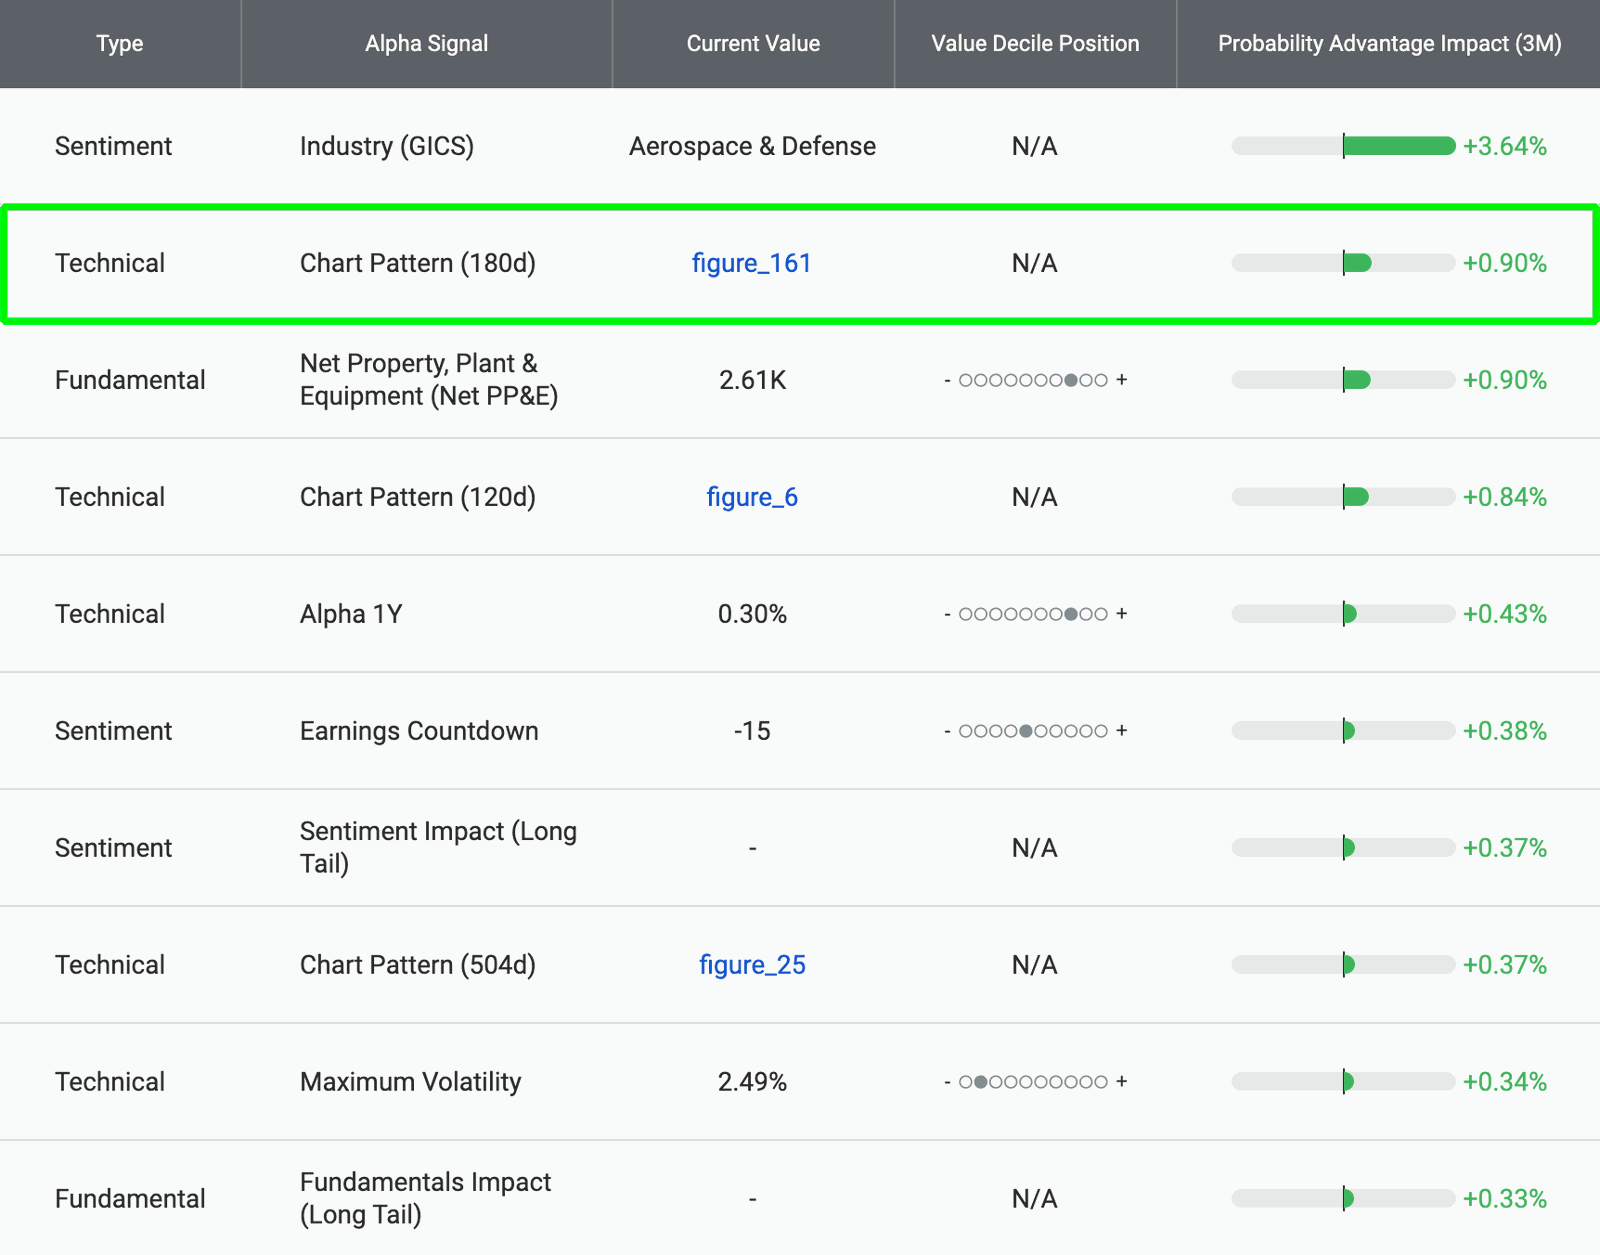Open the figure_6 chart pattern link
Image resolution: width=1600 pixels, height=1255 pixels.
point(752,497)
